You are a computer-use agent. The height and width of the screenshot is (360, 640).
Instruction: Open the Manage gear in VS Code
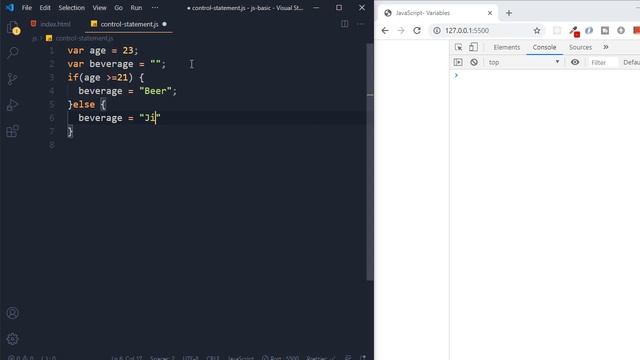coord(13,339)
